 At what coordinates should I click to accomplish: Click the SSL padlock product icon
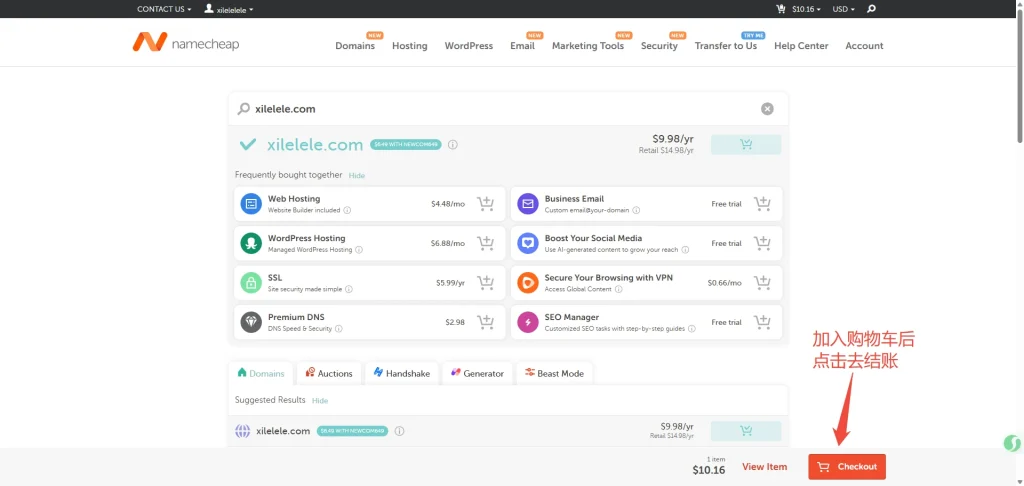tap(251, 283)
